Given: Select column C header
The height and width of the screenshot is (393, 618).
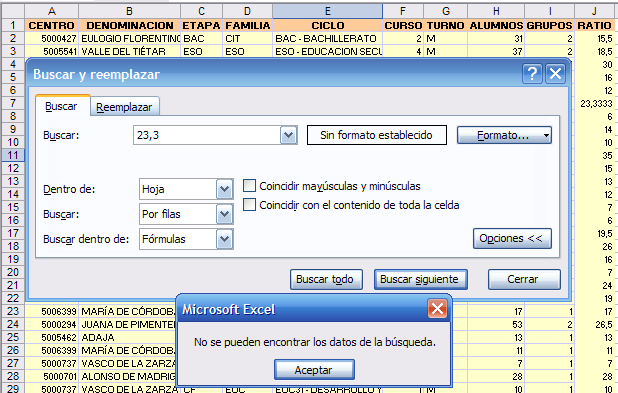Looking at the screenshot, I should pyautogui.click(x=201, y=11).
